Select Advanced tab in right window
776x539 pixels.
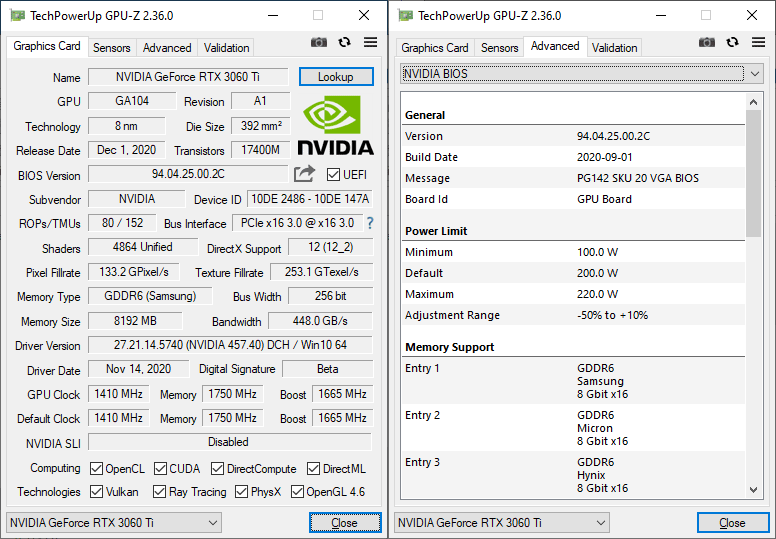coord(555,47)
